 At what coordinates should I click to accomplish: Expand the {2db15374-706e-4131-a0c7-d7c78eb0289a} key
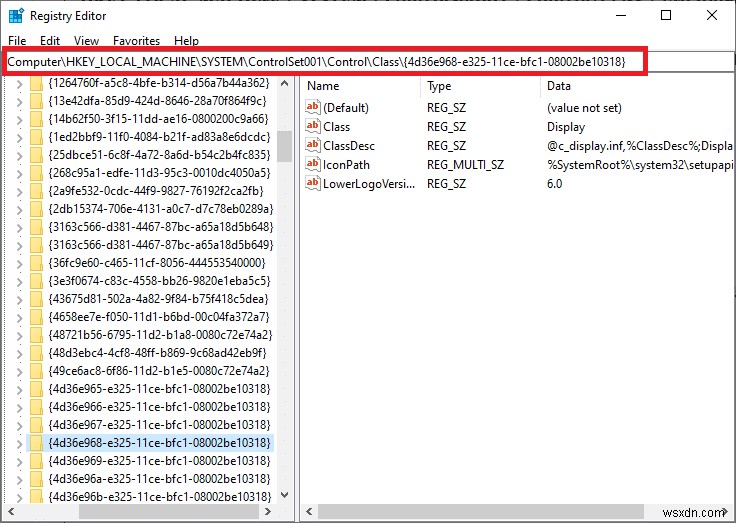pos(19,210)
